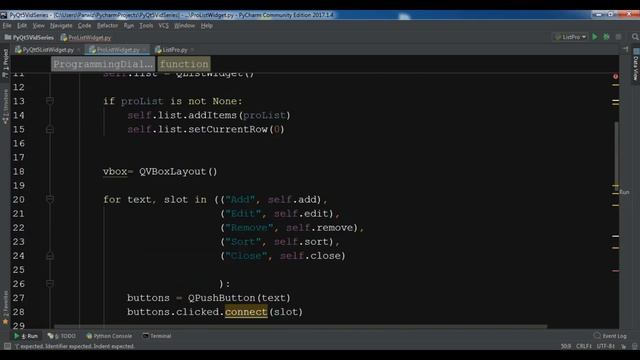Click fold end marker on line 15
Image resolution: width=640 pixels, height=360 pixels.
tap(50, 129)
